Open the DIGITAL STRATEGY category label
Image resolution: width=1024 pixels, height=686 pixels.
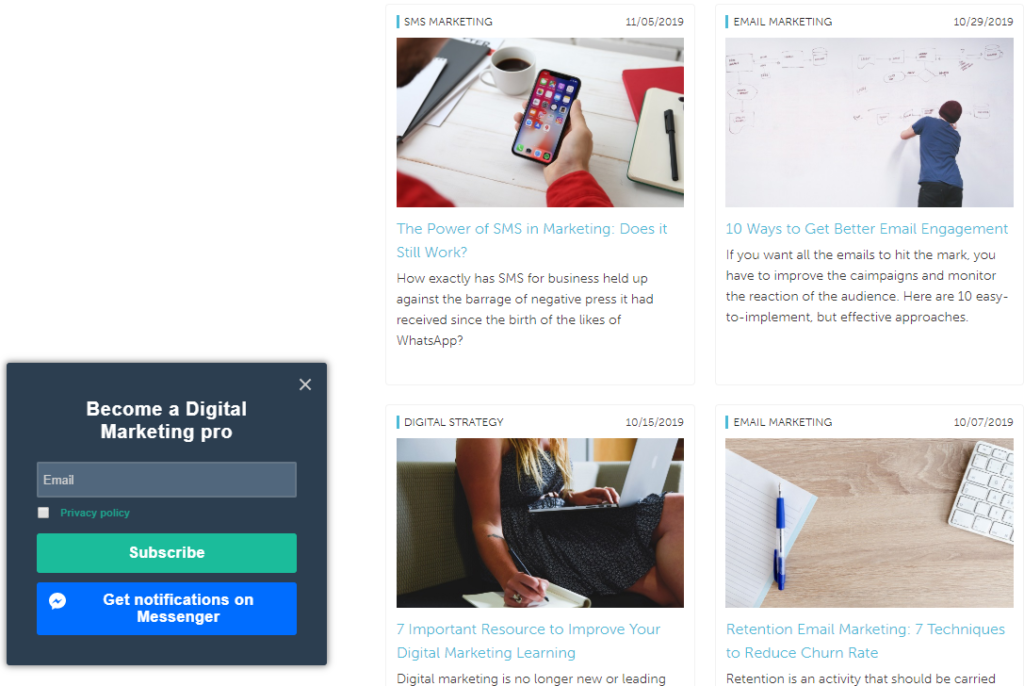(x=454, y=422)
